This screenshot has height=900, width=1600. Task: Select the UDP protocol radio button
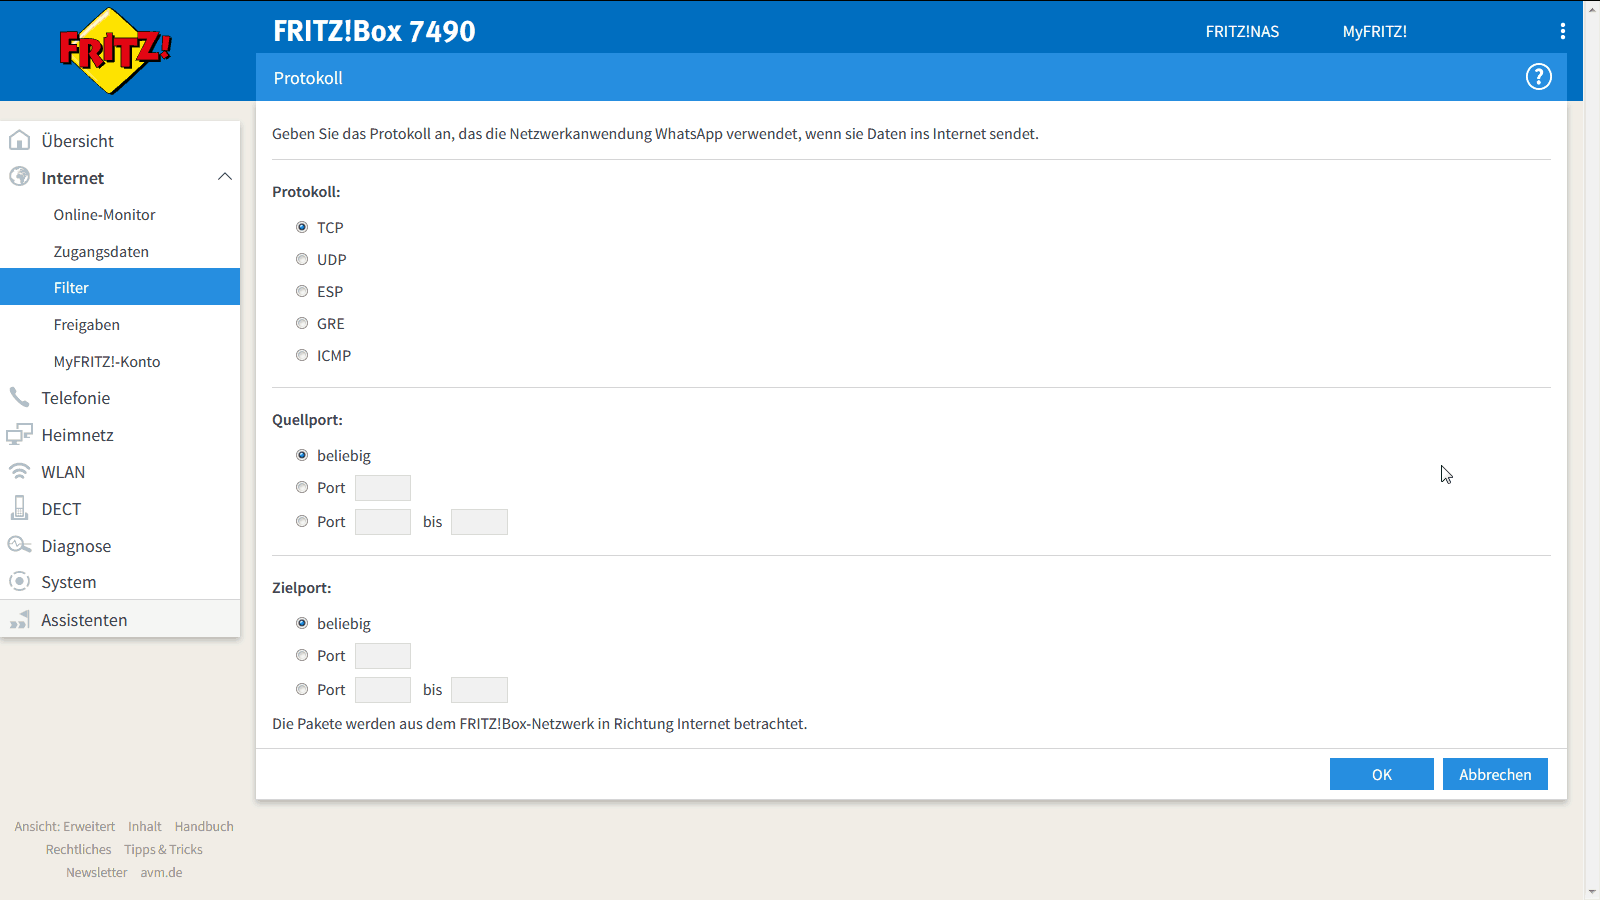[x=302, y=259]
